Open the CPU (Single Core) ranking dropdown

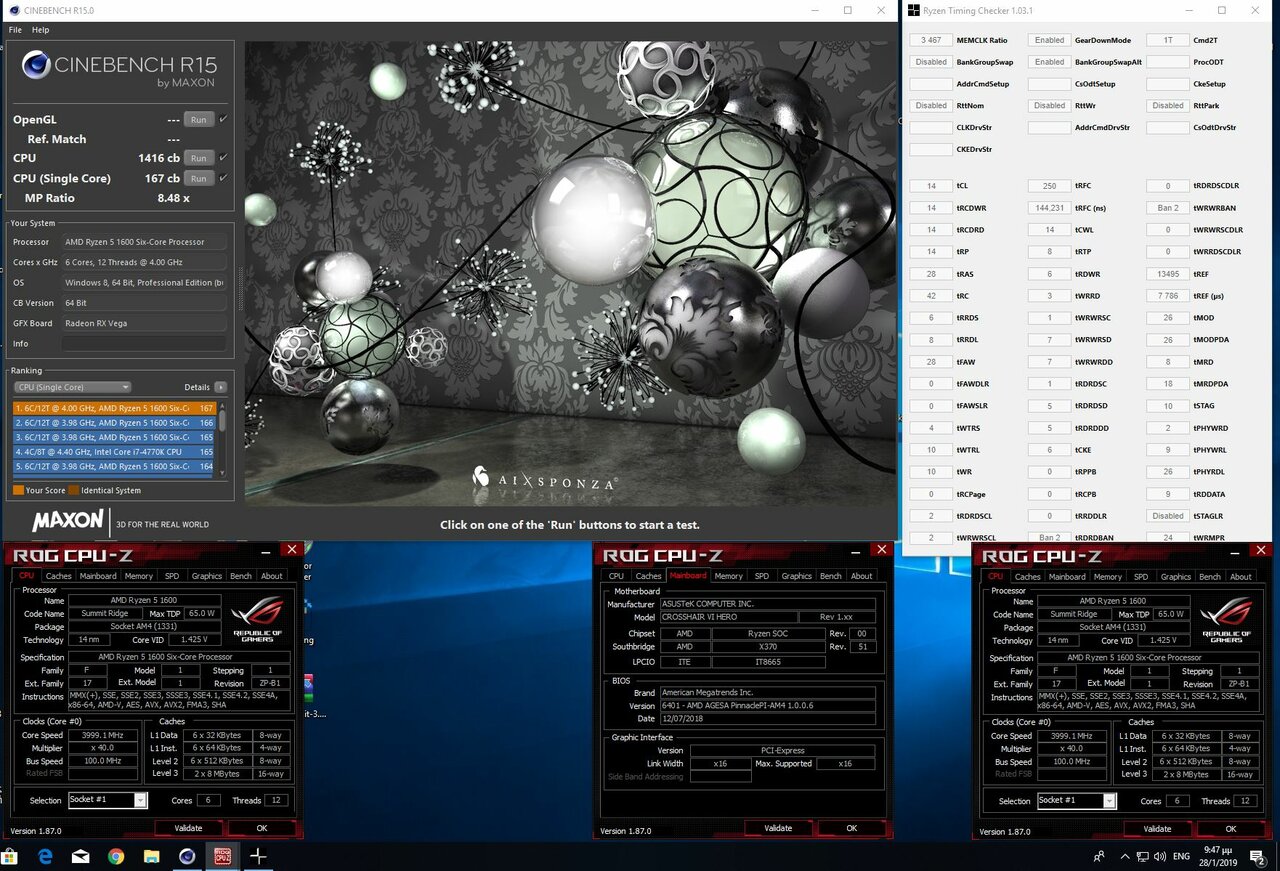point(72,387)
